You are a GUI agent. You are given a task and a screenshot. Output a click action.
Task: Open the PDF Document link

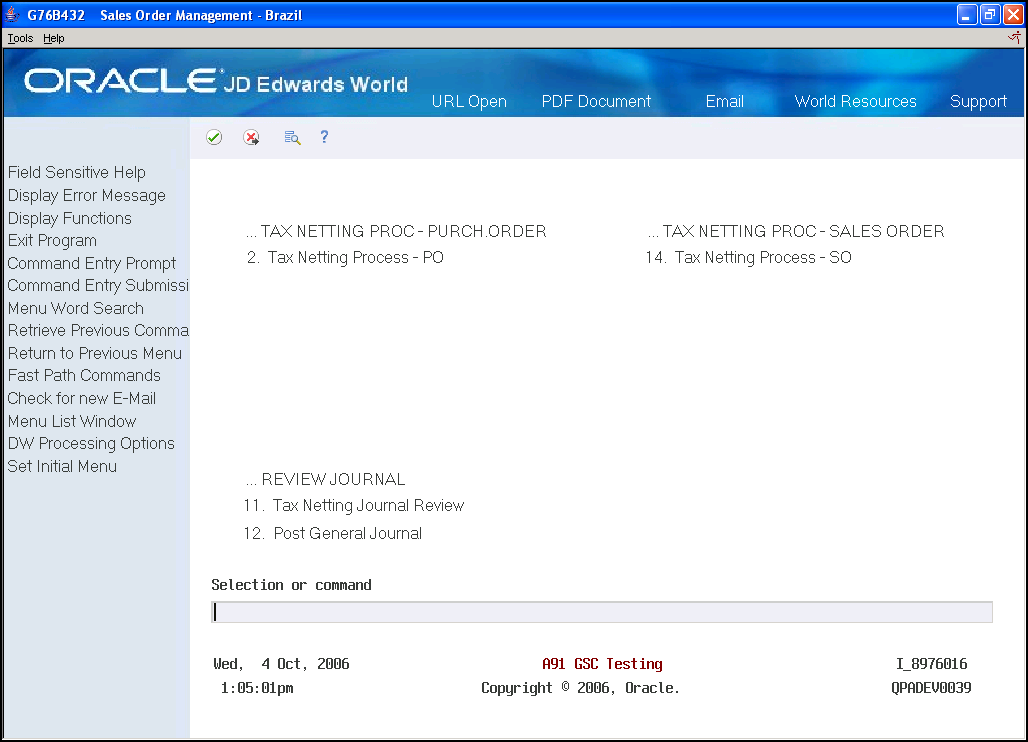click(x=596, y=101)
